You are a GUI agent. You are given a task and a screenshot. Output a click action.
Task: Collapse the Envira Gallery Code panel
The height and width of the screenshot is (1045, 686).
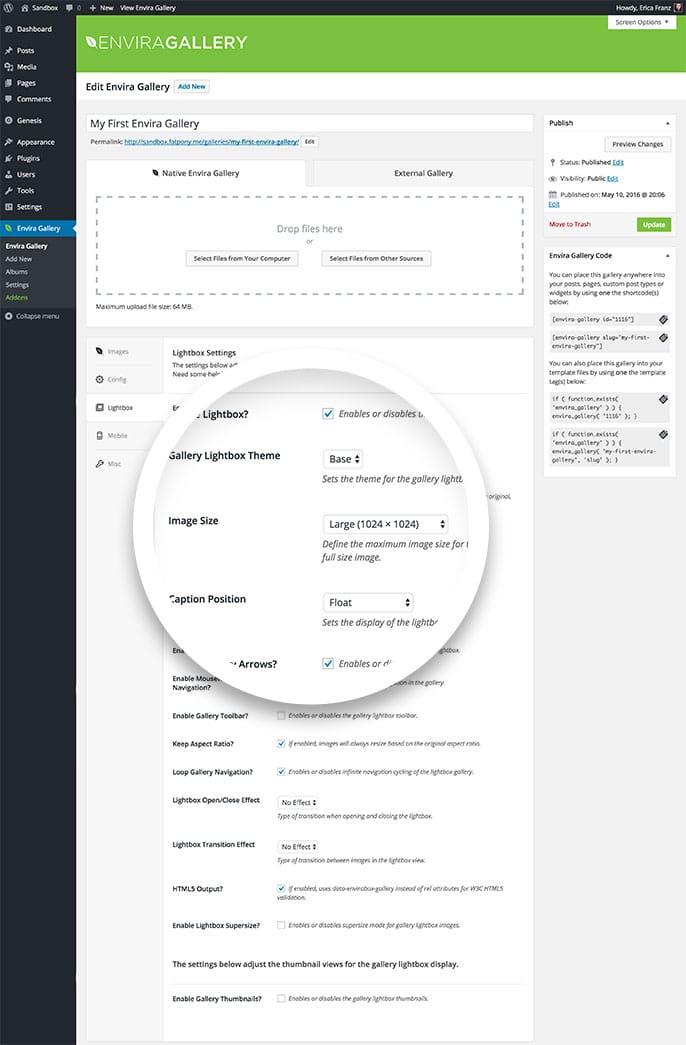pos(667,256)
